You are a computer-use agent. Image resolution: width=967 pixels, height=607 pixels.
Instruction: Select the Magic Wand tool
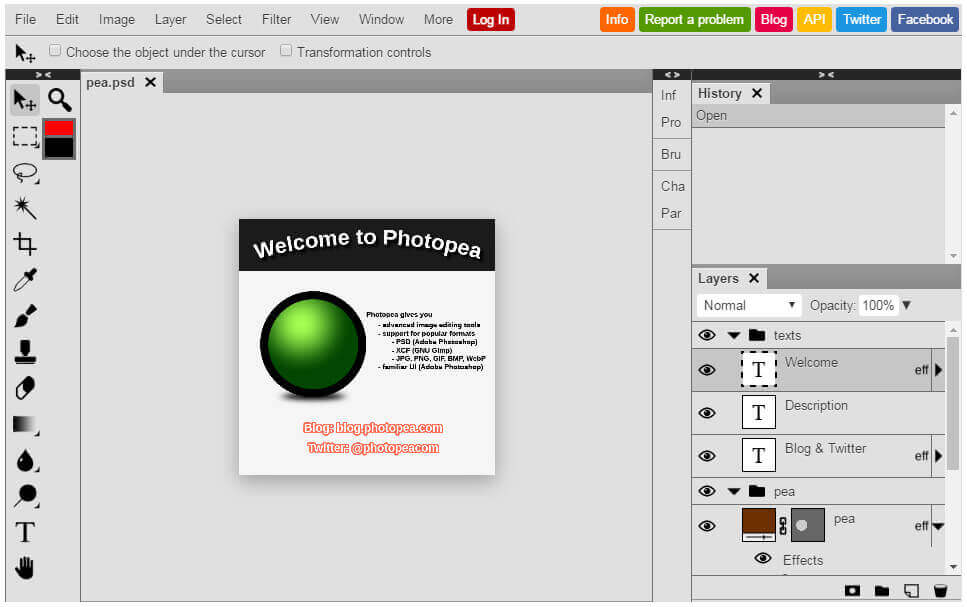click(x=25, y=209)
